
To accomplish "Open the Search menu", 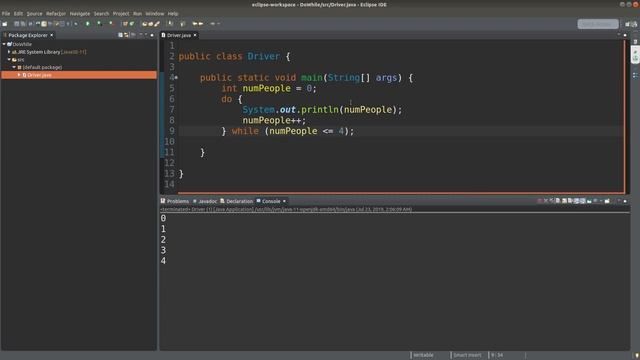I will pos(101,13).
